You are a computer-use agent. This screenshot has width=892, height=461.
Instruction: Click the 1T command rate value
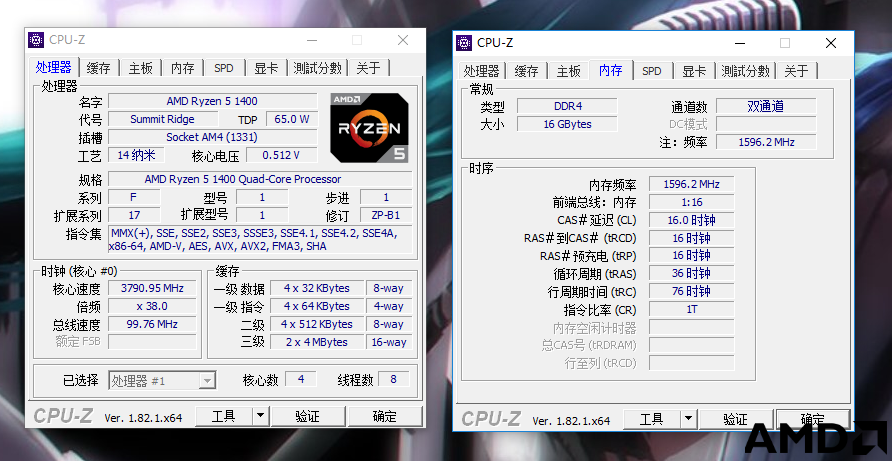point(692,310)
